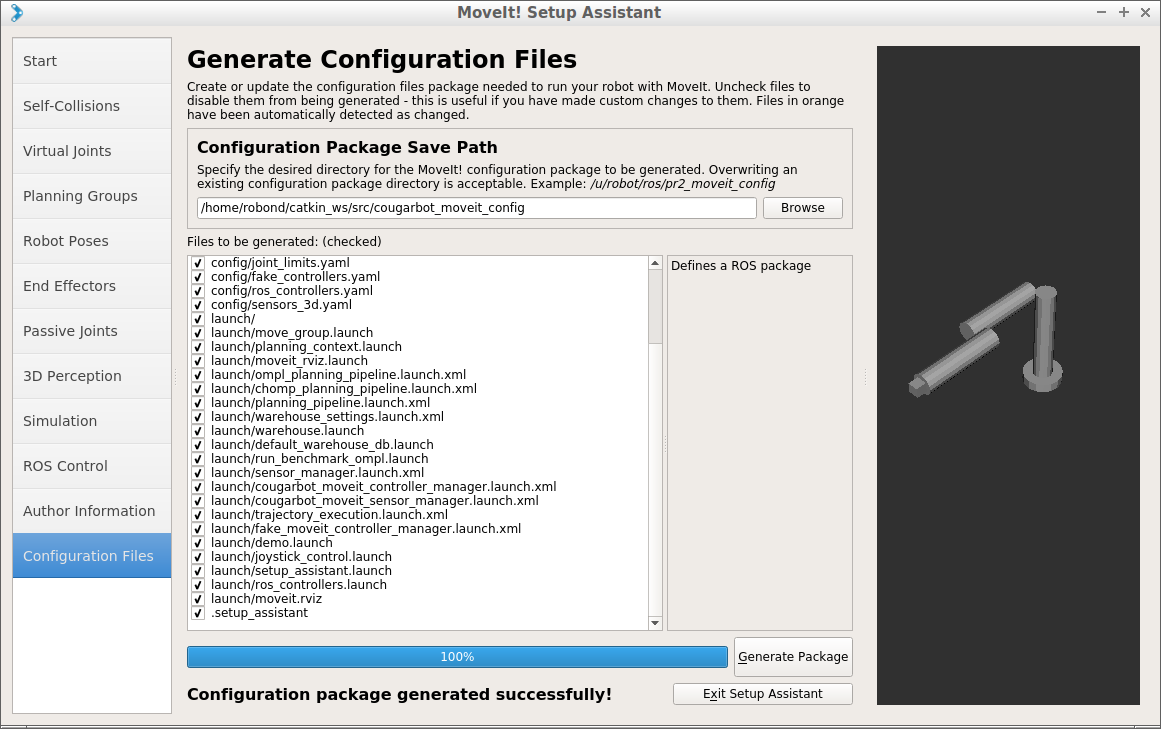The height and width of the screenshot is (729, 1161).
Task: Open the 3D Perception tab
Action: (x=92, y=376)
